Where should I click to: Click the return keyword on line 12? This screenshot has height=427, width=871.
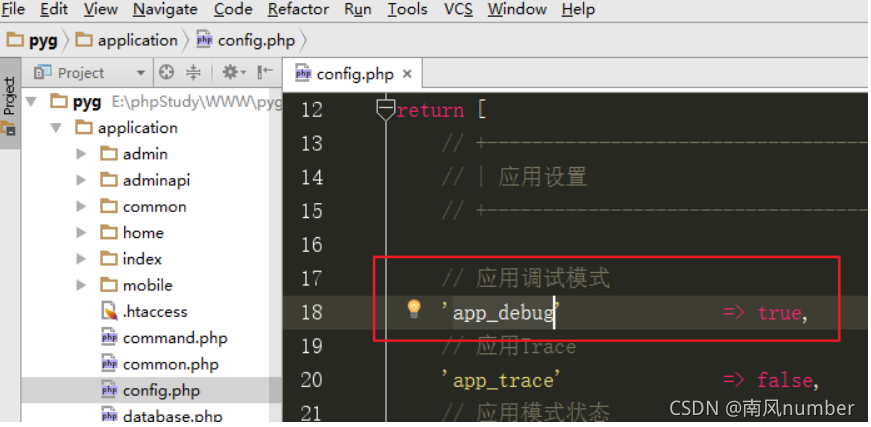tap(431, 110)
